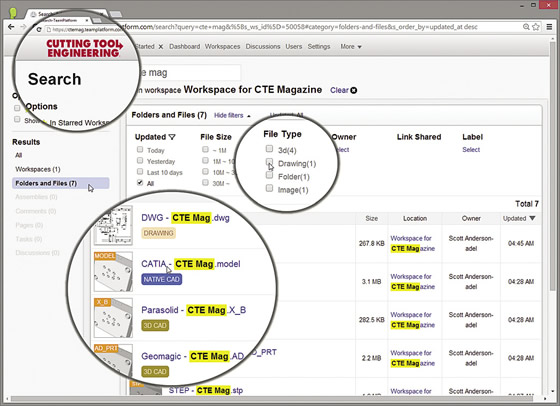The height and width of the screenshot is (406, 560).
Task: Toggle Today updated filter checkbox
Action: point(140,149)
